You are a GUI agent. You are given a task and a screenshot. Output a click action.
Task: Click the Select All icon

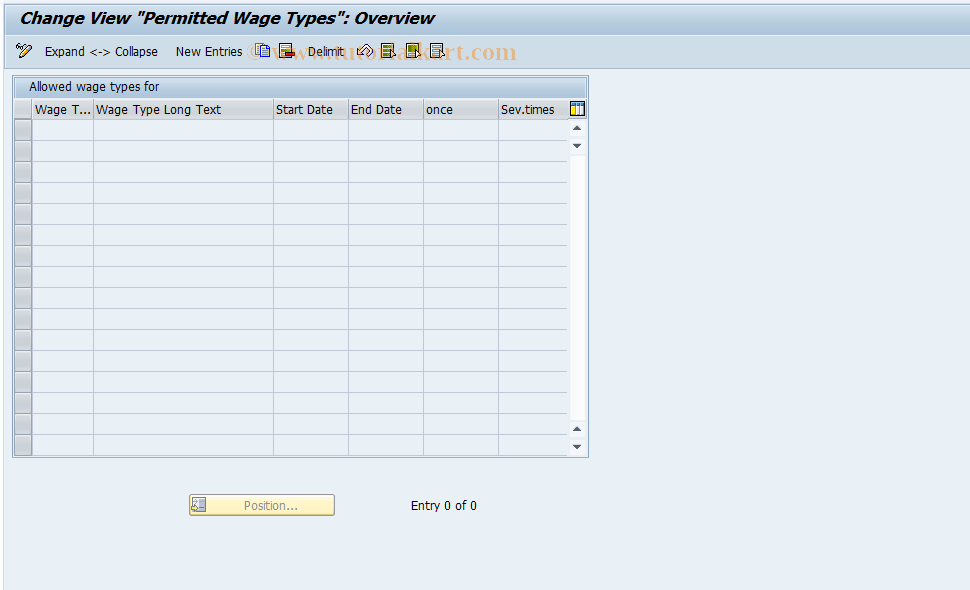tap(388, 51)
